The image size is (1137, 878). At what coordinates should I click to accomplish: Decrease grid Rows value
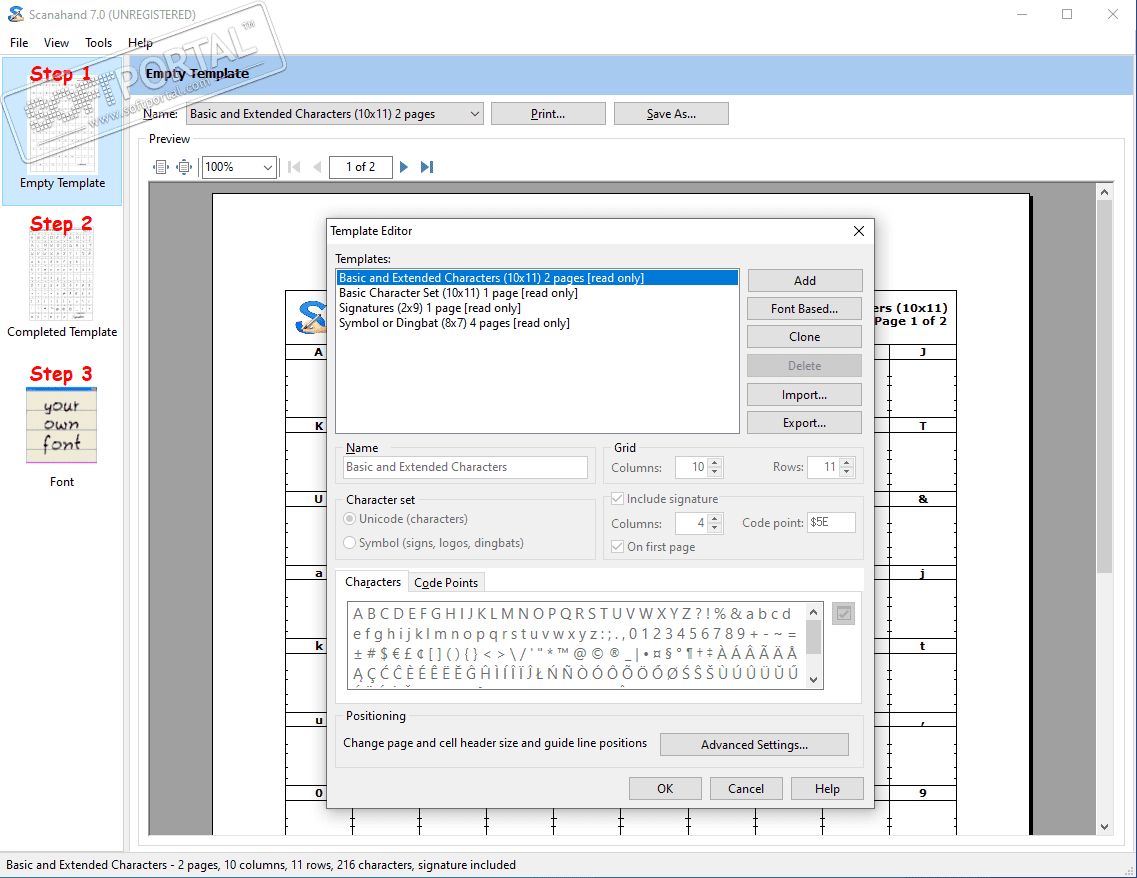click(x=846, y=473)
